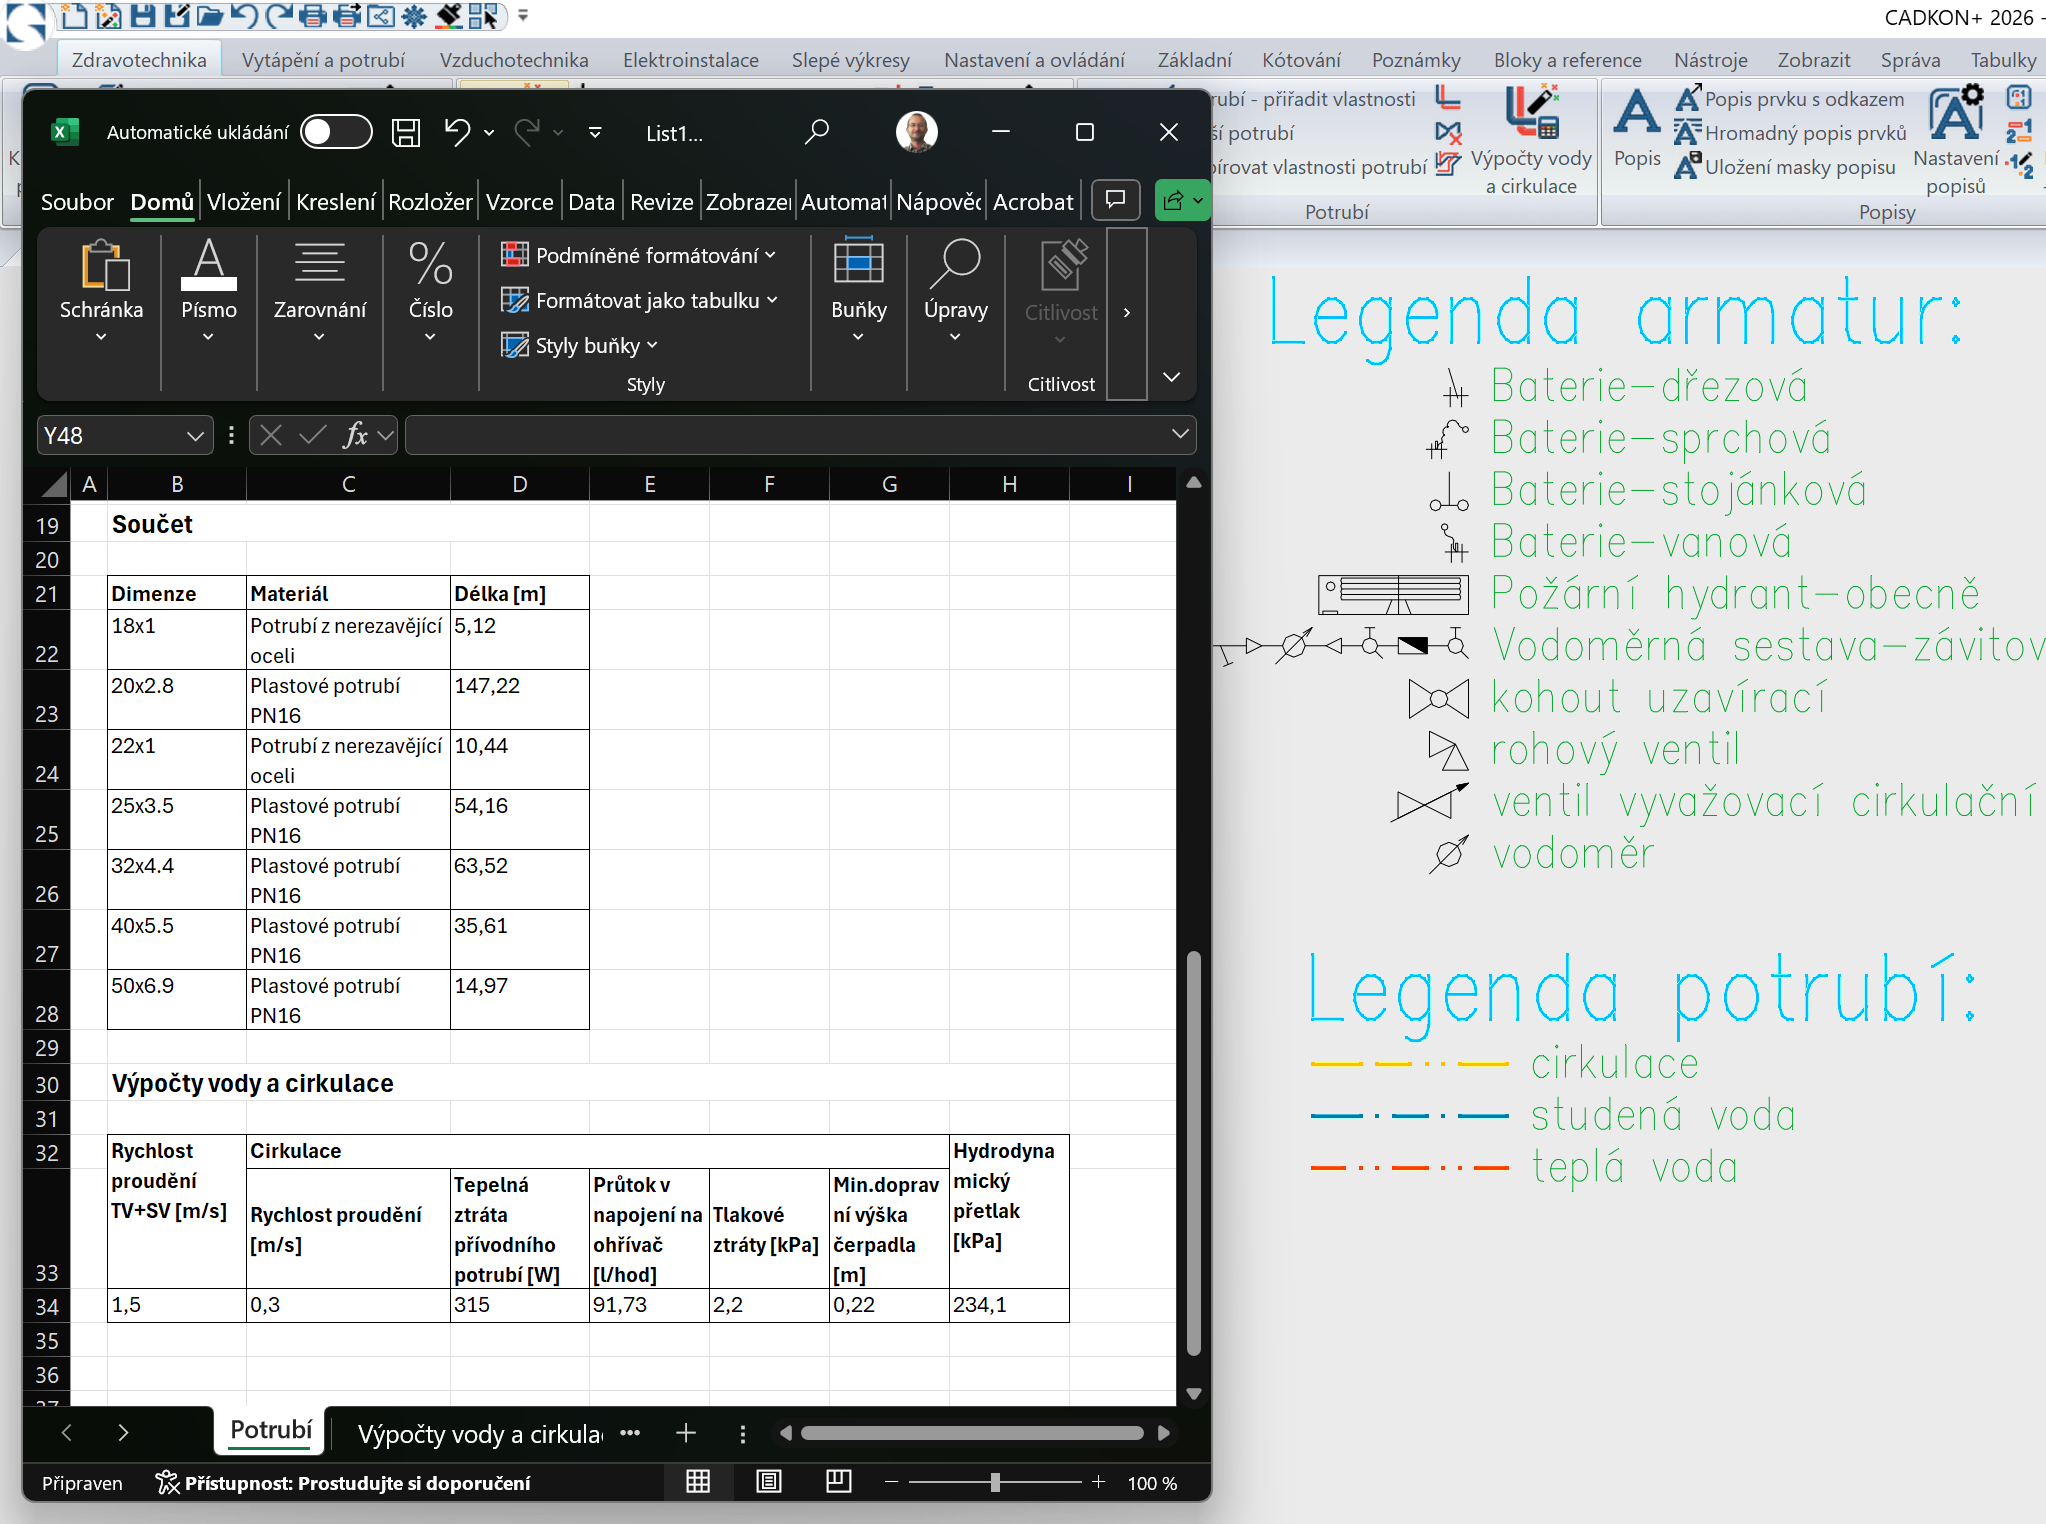Image resolution: width=2046 pixels, height=1524 pixels.
Task: Add a new sheet with plus button
Action: (686, 1433)
